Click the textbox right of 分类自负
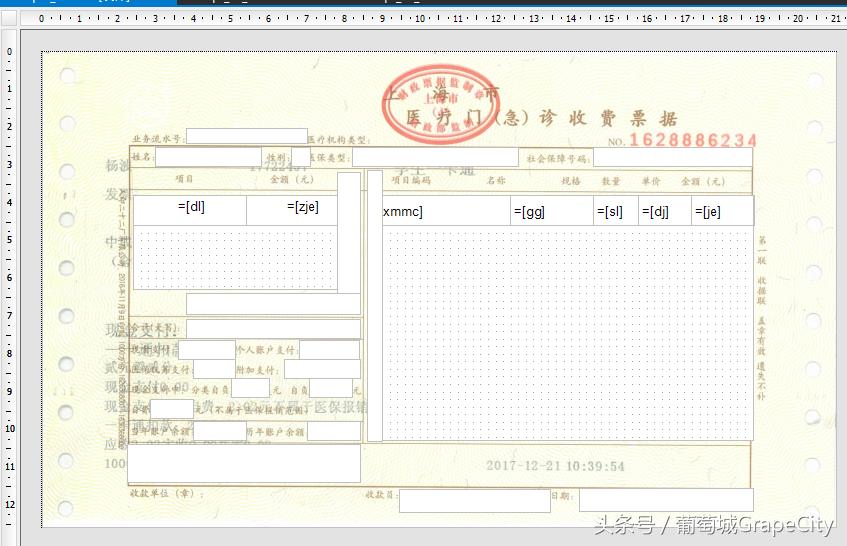 [251, 388]
